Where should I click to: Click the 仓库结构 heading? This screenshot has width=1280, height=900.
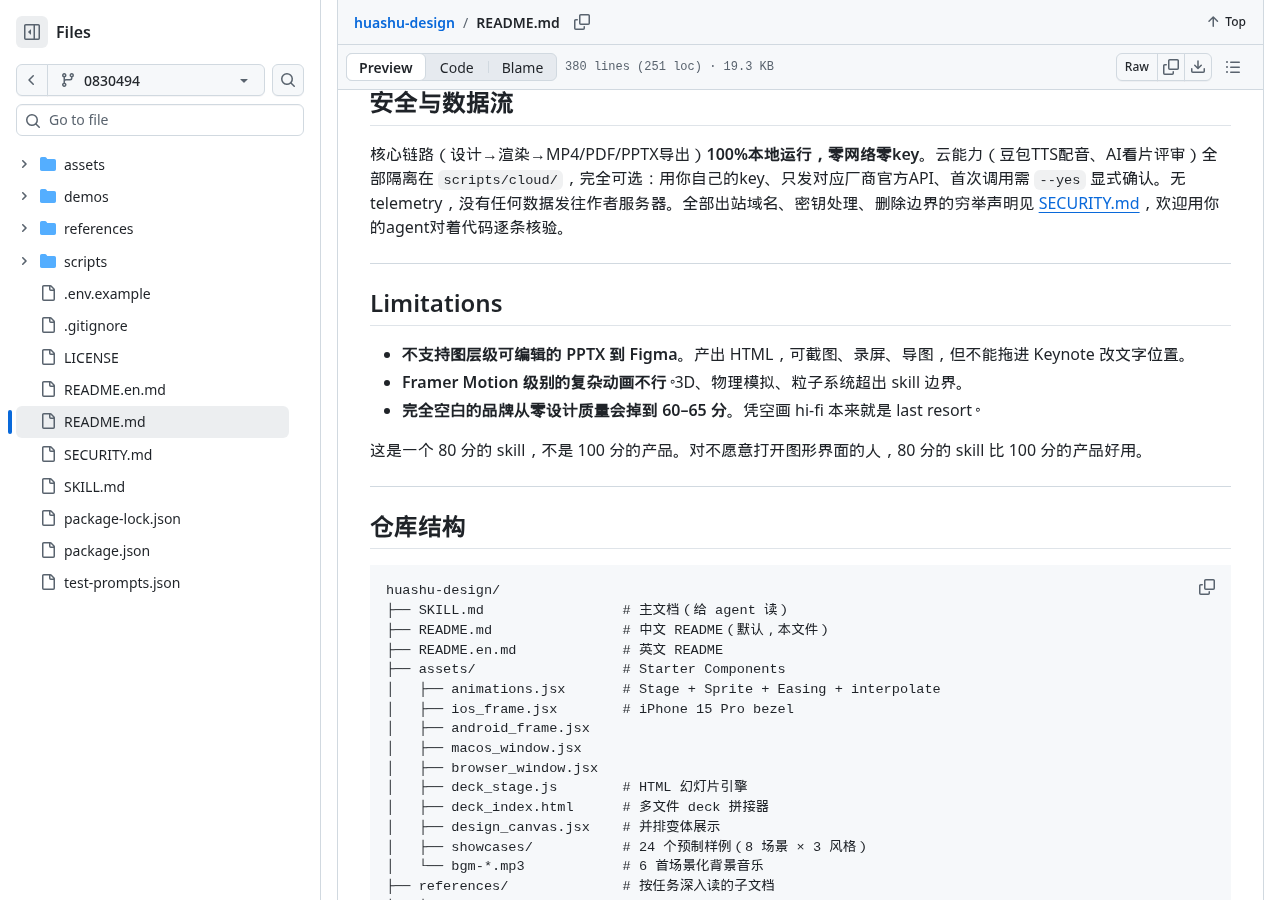click(418, 526)
